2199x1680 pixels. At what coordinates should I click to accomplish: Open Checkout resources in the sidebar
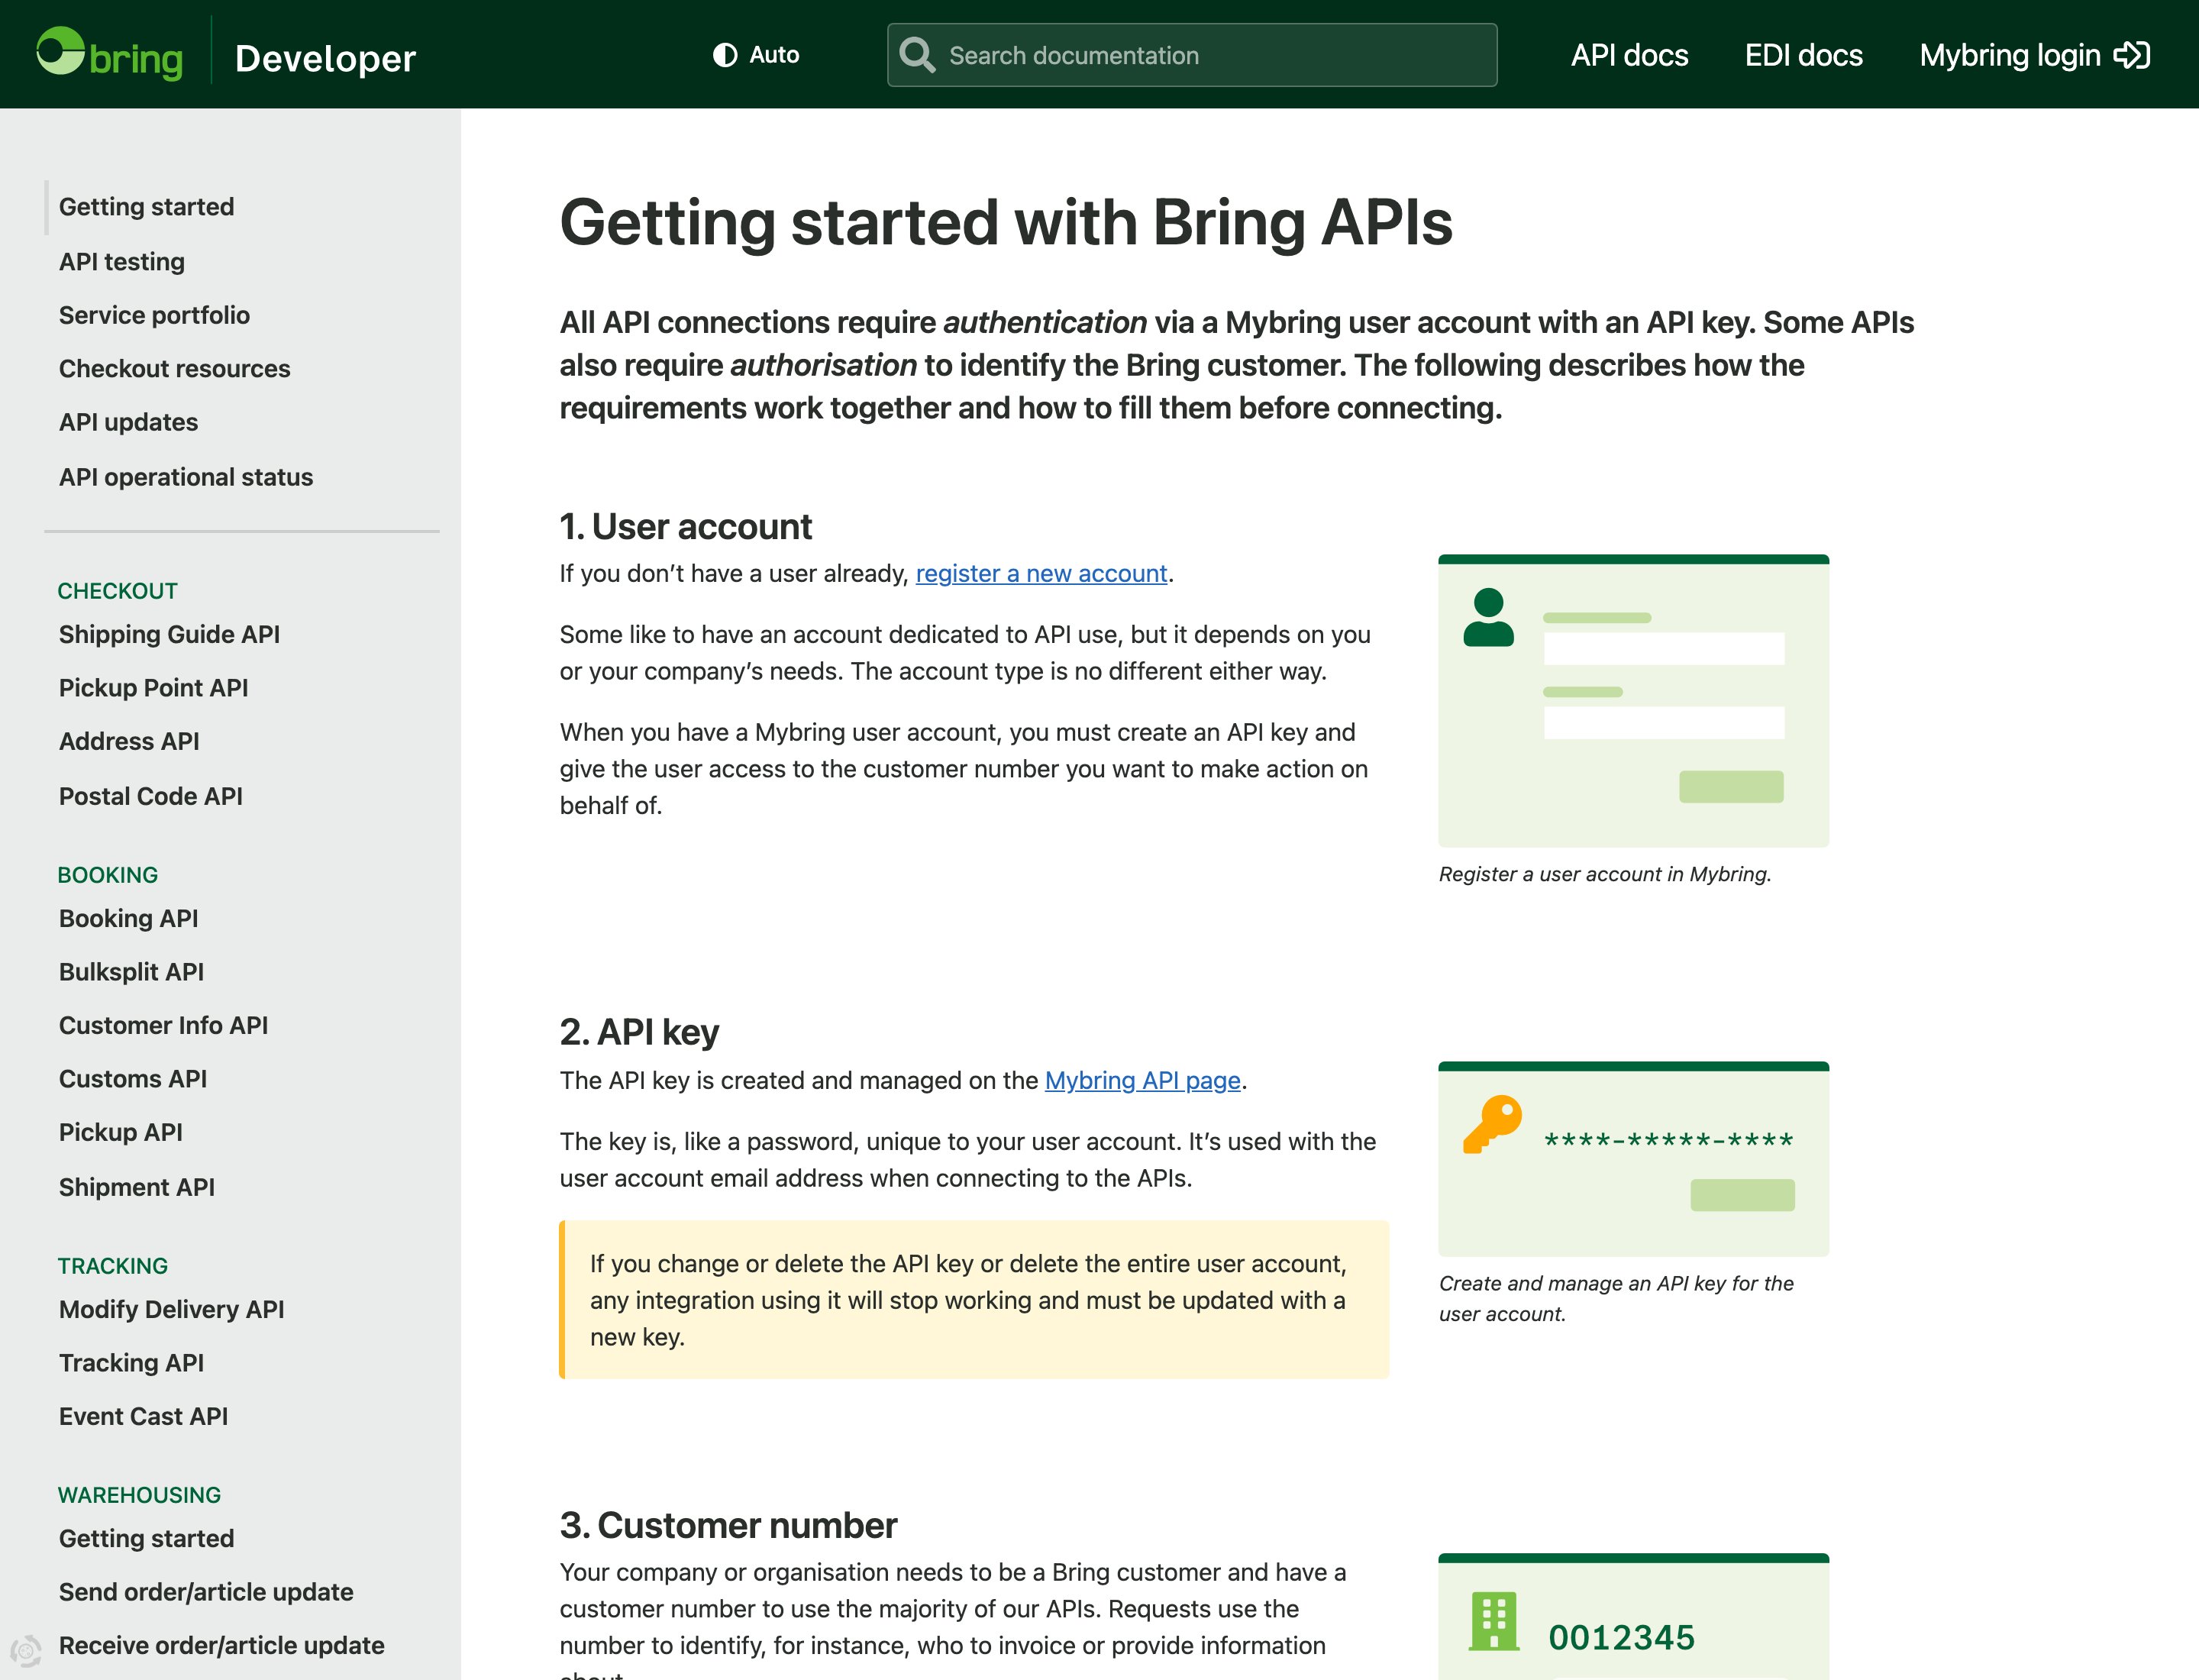tap(174, 369)
